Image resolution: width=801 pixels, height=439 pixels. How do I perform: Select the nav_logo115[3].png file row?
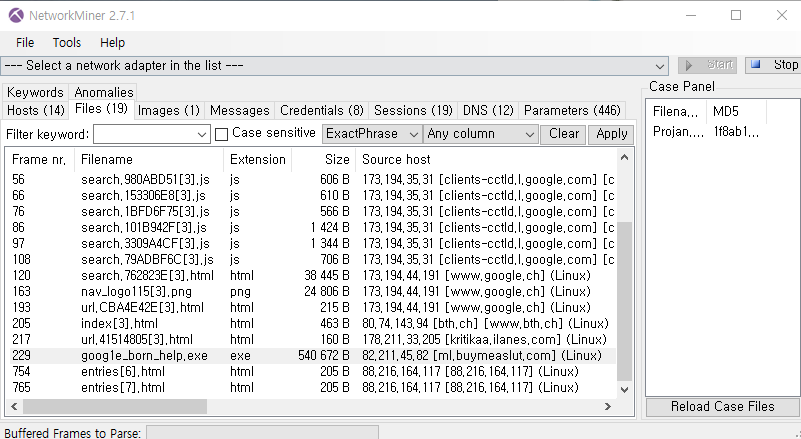(x=313, y=291)
